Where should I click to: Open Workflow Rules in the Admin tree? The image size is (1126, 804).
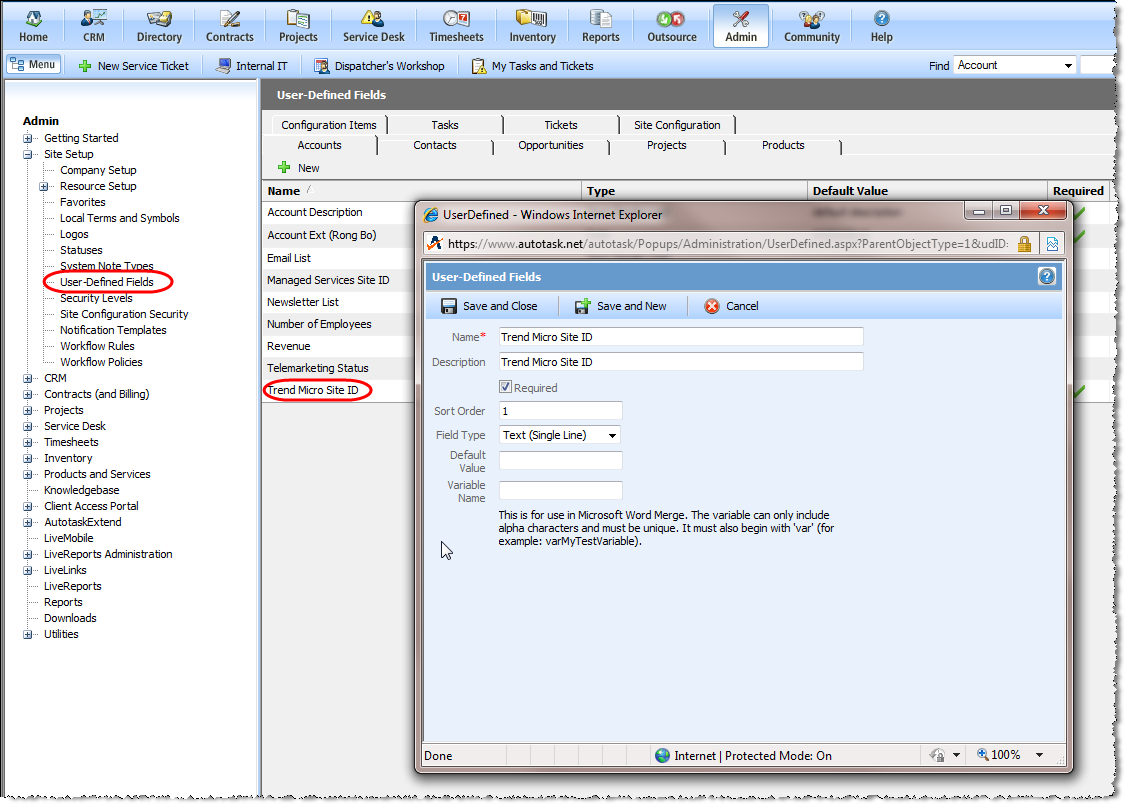click(x=98, y=346)
